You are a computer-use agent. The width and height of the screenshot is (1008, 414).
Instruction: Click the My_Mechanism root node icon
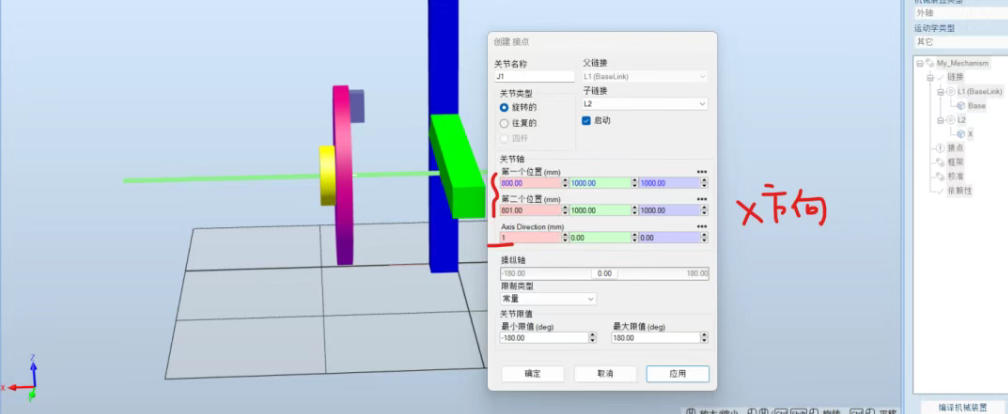pos(929,63)
